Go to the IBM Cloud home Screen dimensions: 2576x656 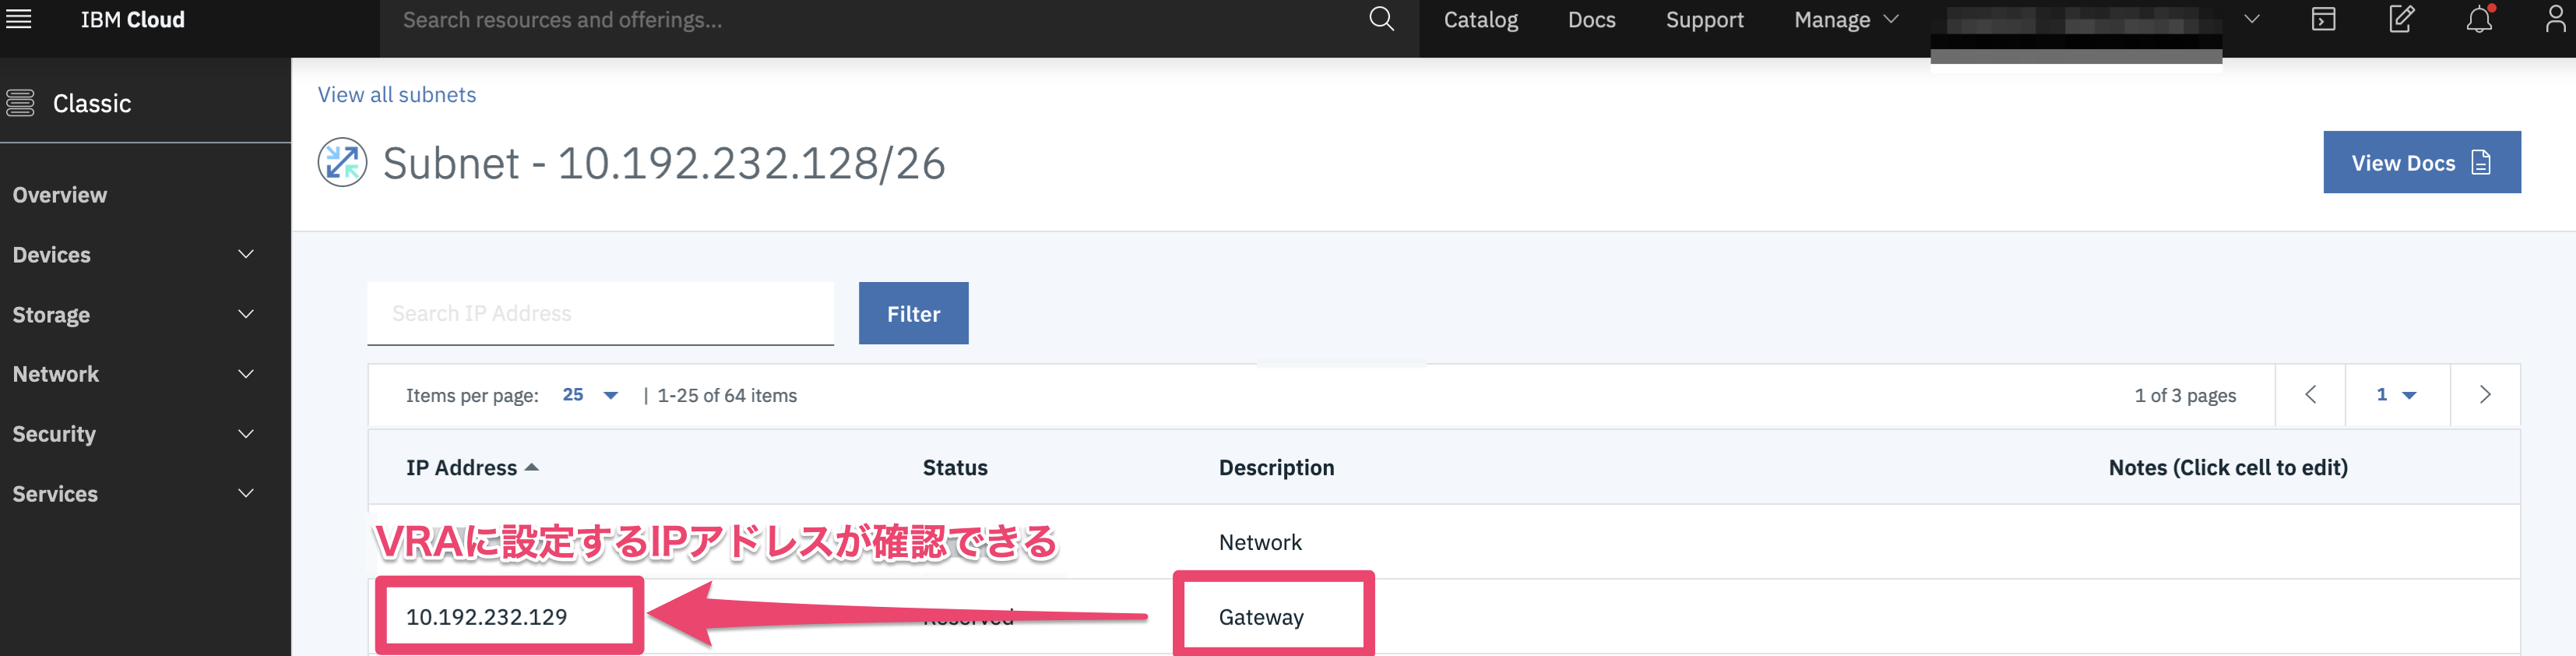133,20
